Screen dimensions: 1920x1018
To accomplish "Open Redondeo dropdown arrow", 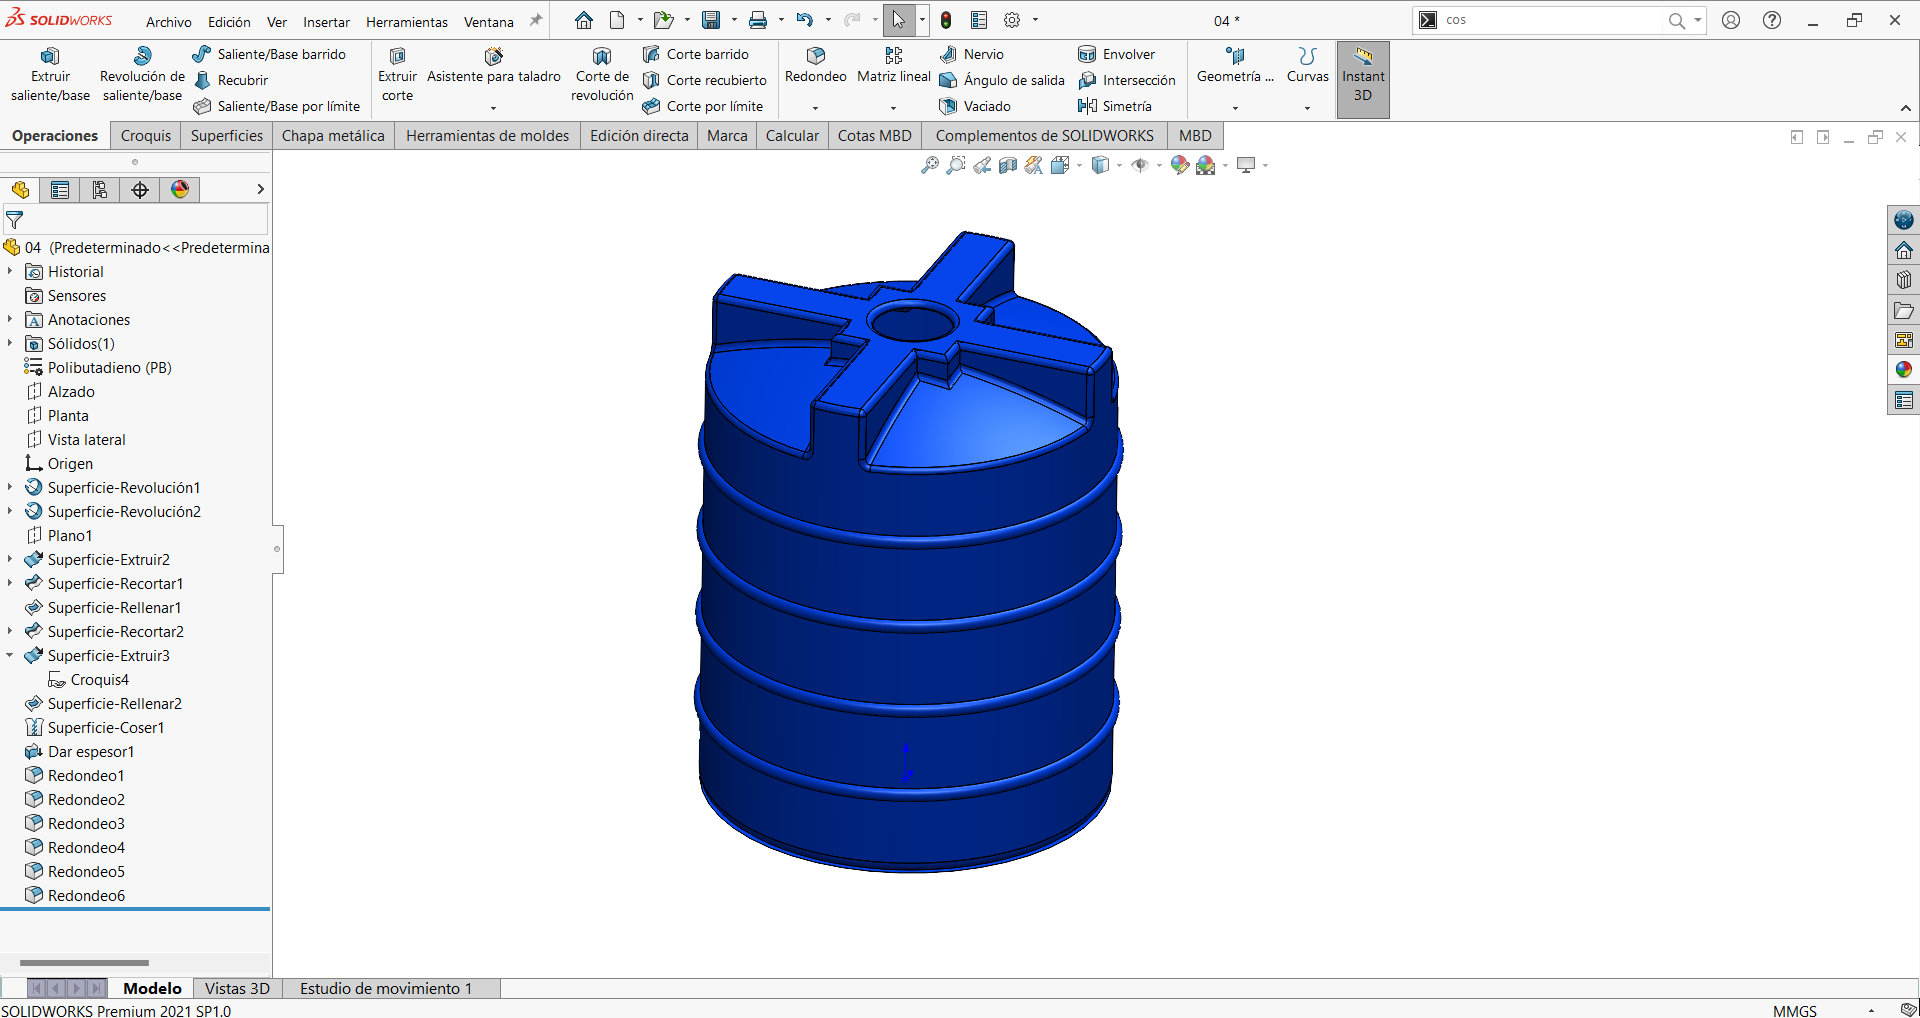I will coord(815,108).
